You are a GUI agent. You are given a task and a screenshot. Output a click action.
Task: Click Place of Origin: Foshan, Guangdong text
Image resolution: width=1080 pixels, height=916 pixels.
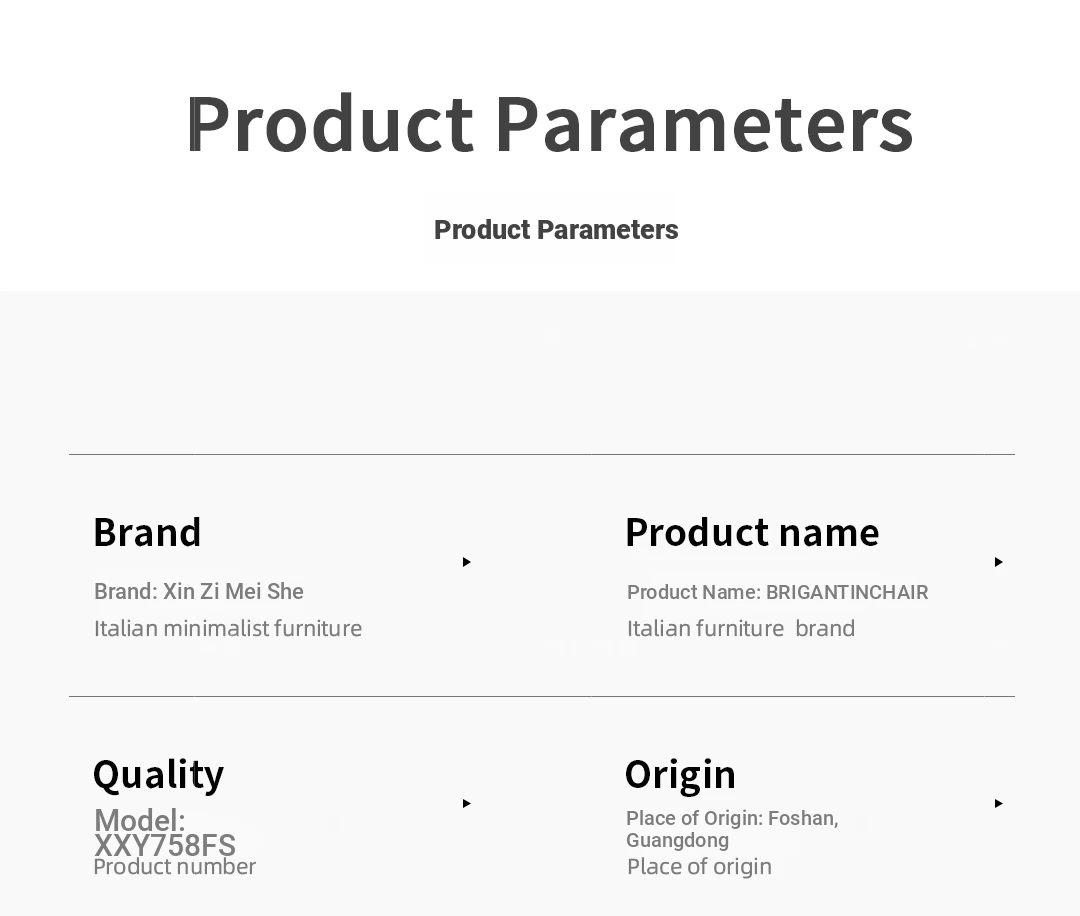[x=732, y=829]
